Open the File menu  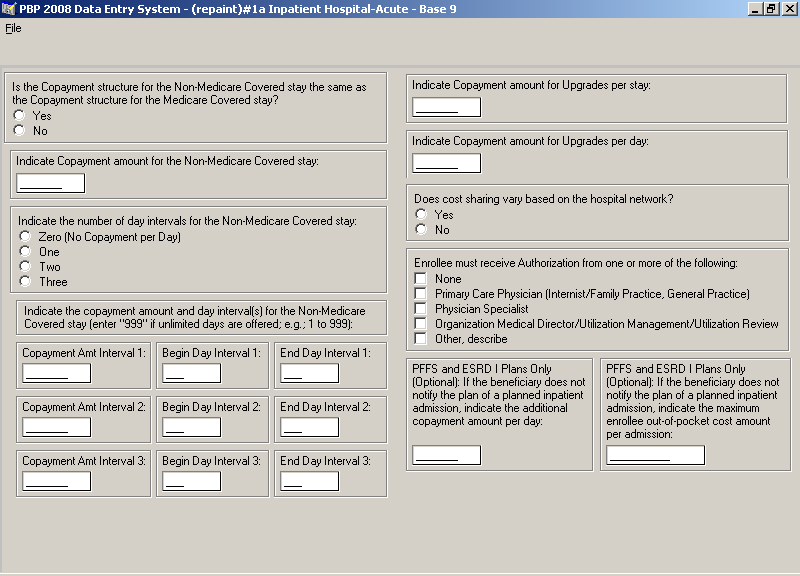point(13,28)
